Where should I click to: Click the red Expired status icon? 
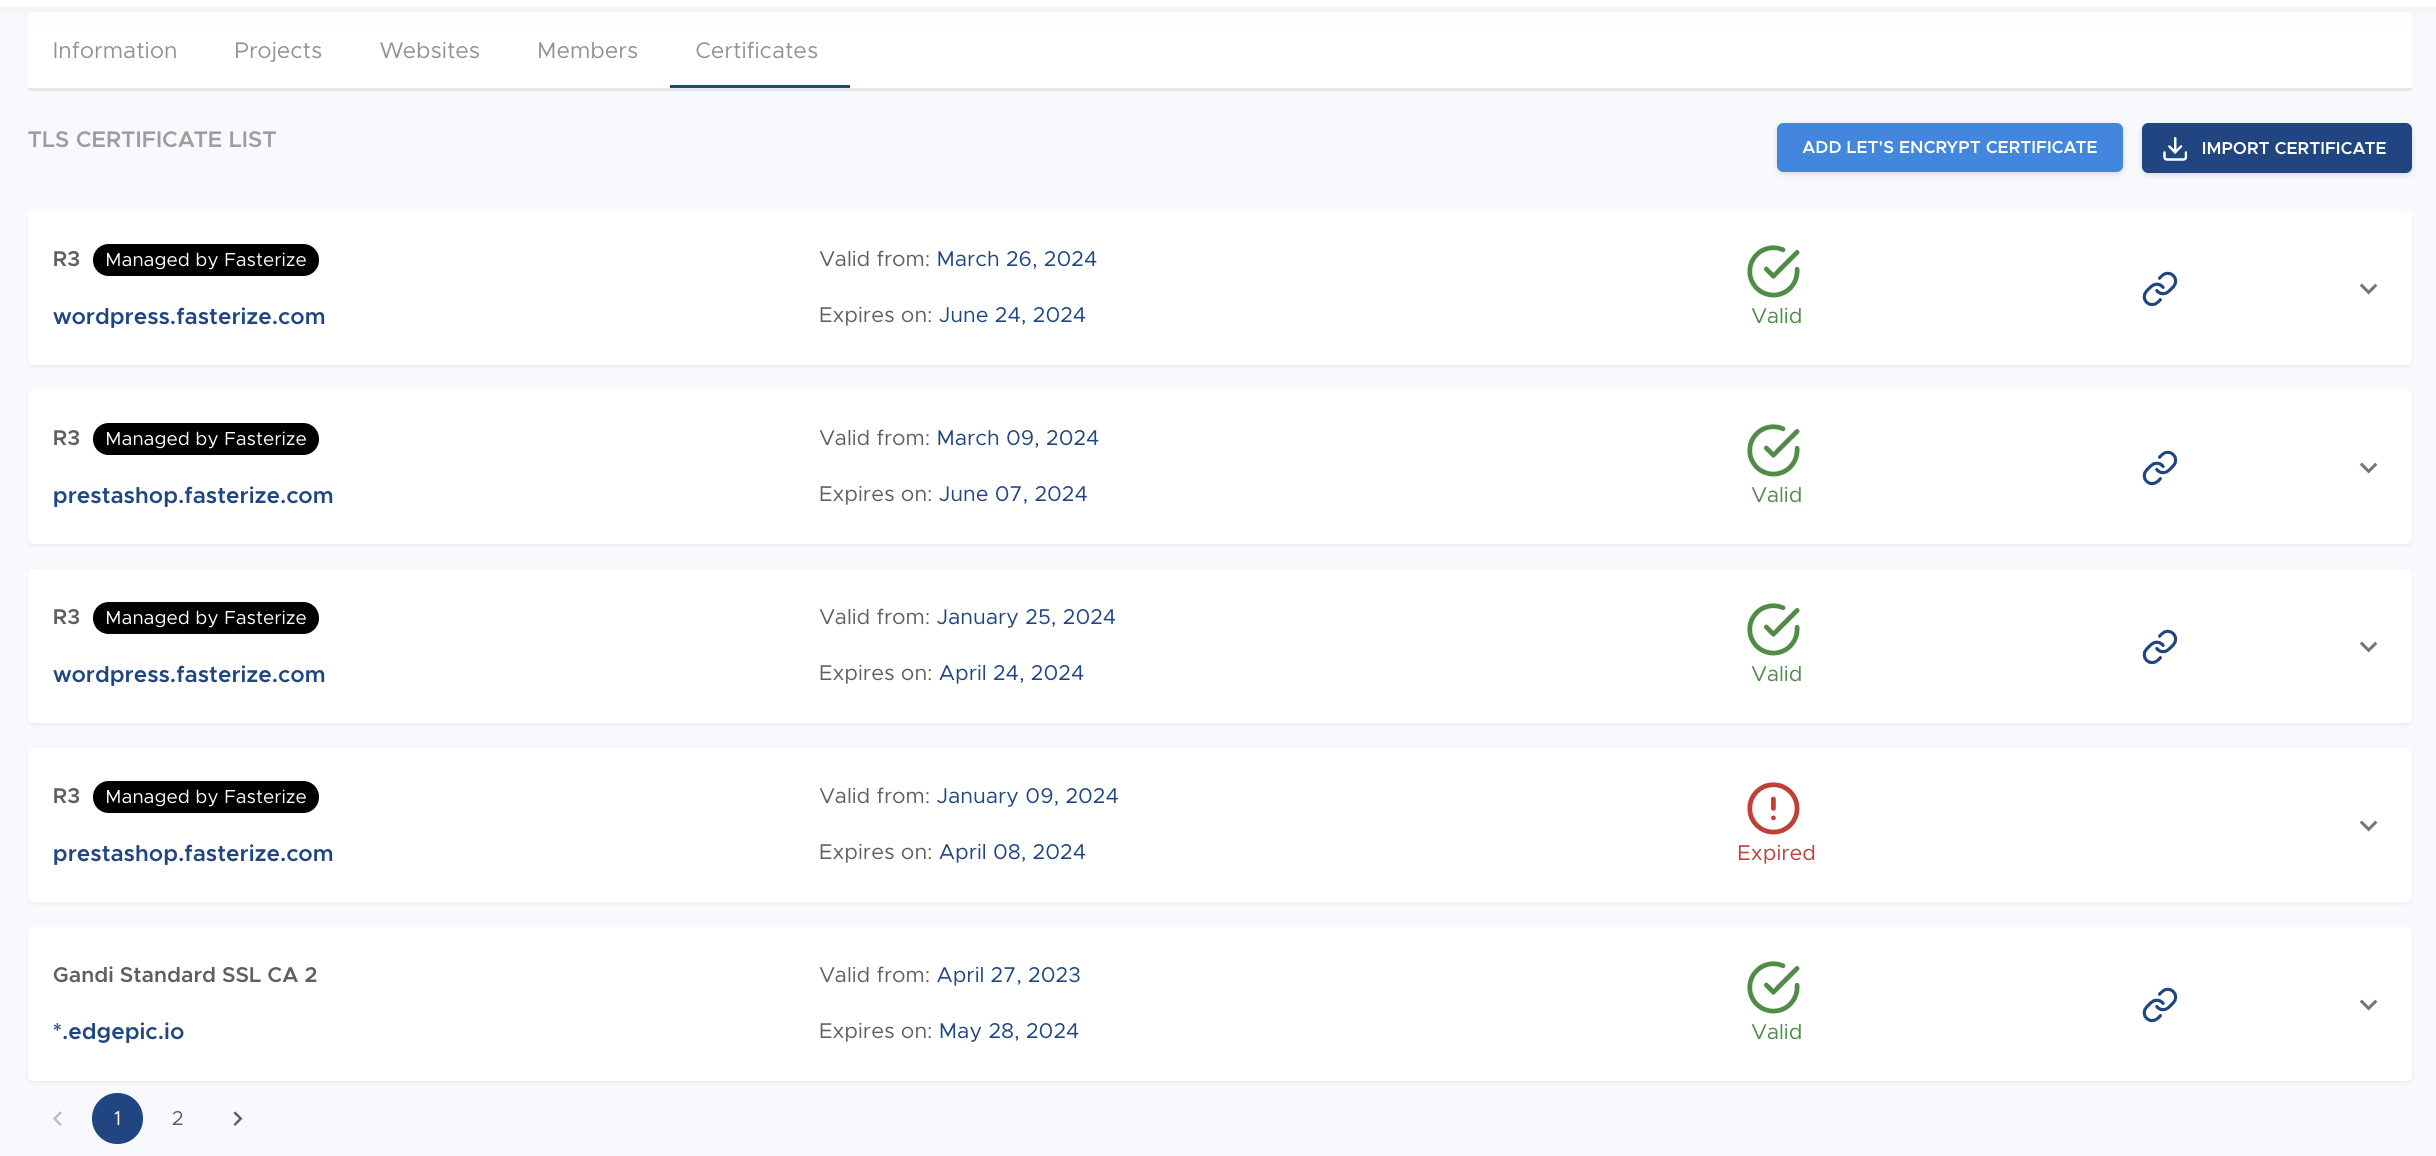[1773, 808]
